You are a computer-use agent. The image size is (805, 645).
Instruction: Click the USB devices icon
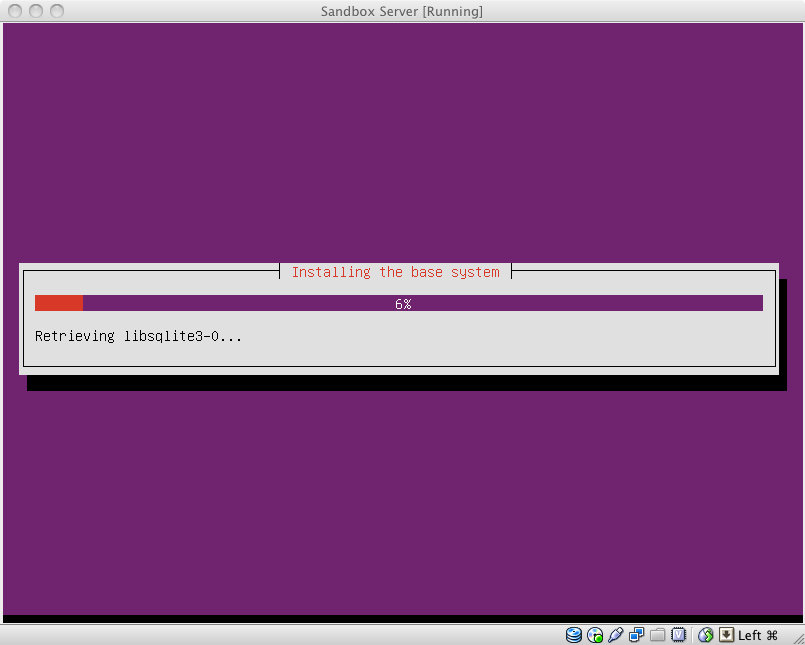pos(616,635)
